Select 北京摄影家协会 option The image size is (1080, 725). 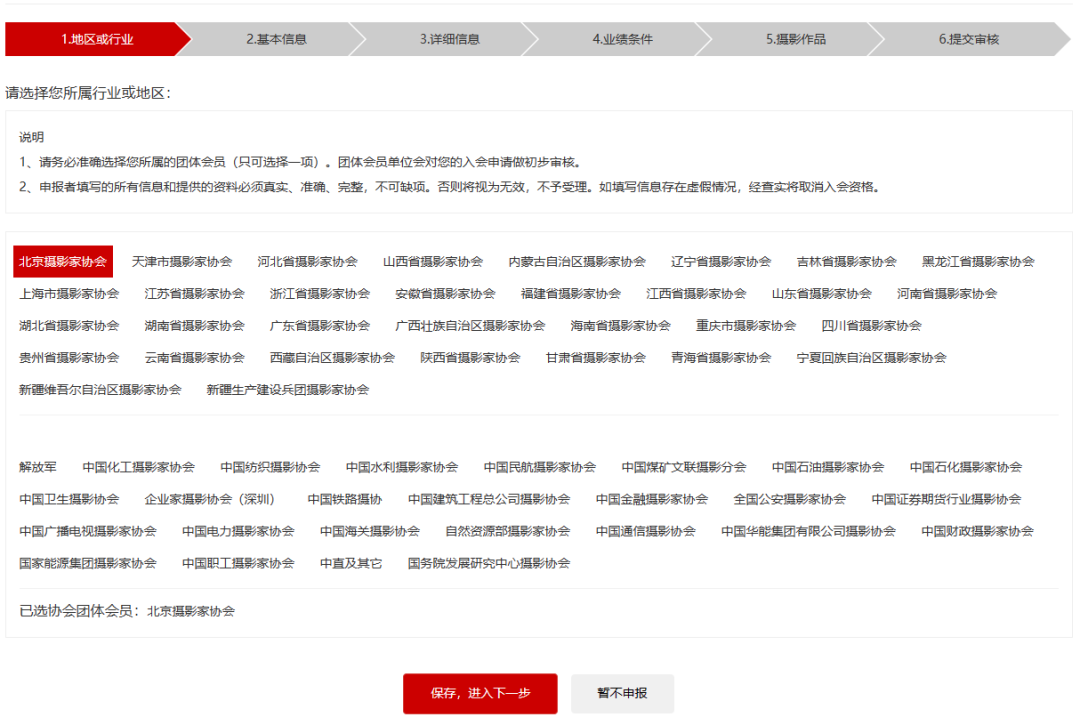coord(63,262)
